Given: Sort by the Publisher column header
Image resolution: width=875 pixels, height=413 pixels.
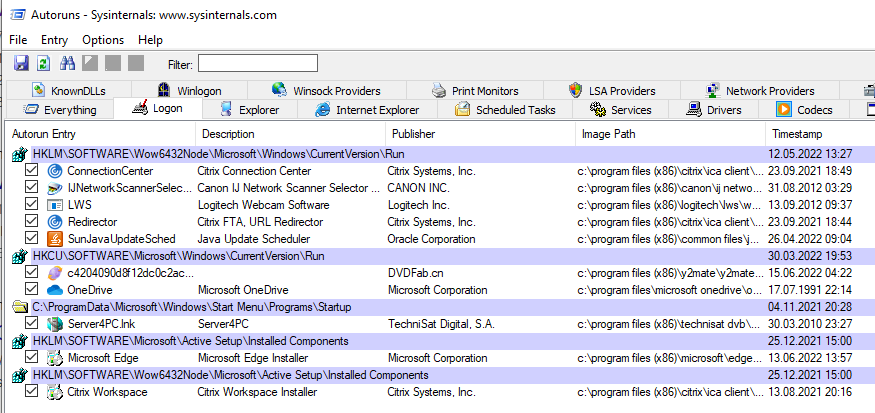Looking at the screenshot, I should pos(480,134).
